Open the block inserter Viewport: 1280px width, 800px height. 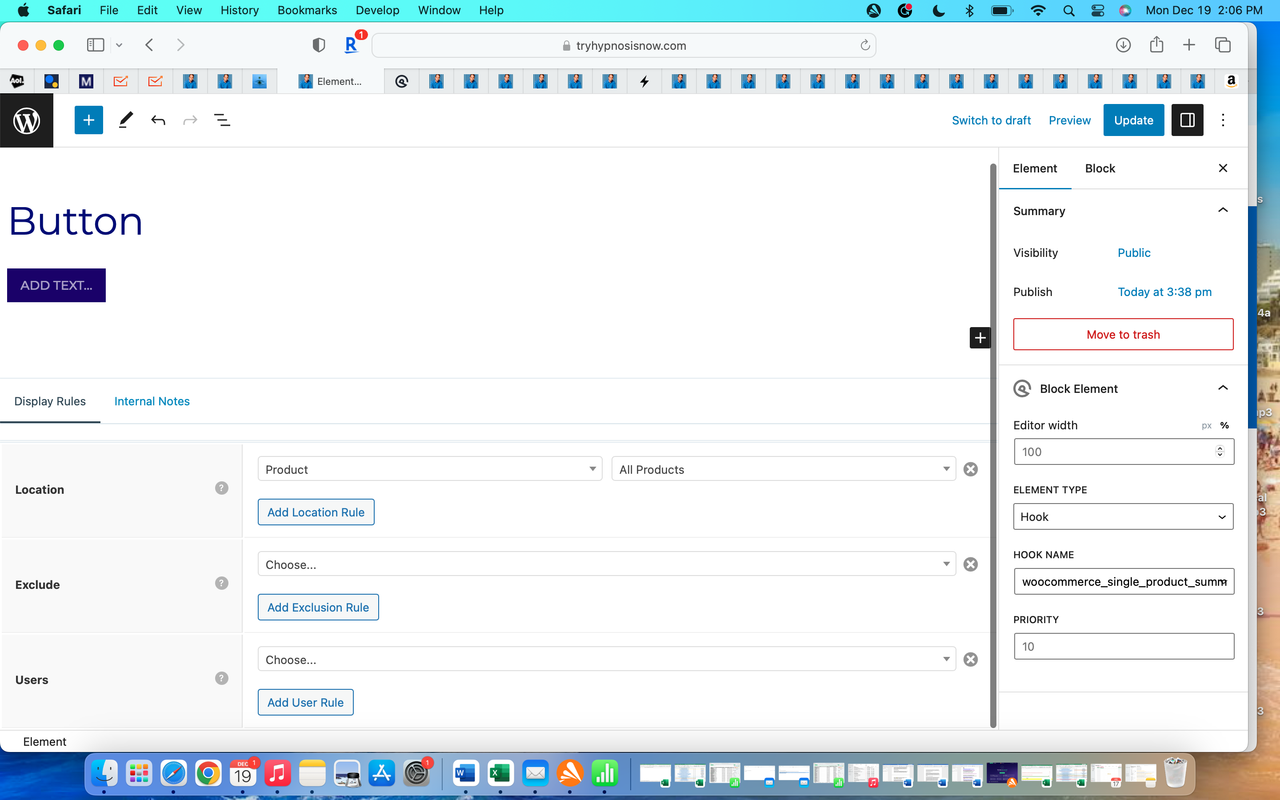pos(88,120)
